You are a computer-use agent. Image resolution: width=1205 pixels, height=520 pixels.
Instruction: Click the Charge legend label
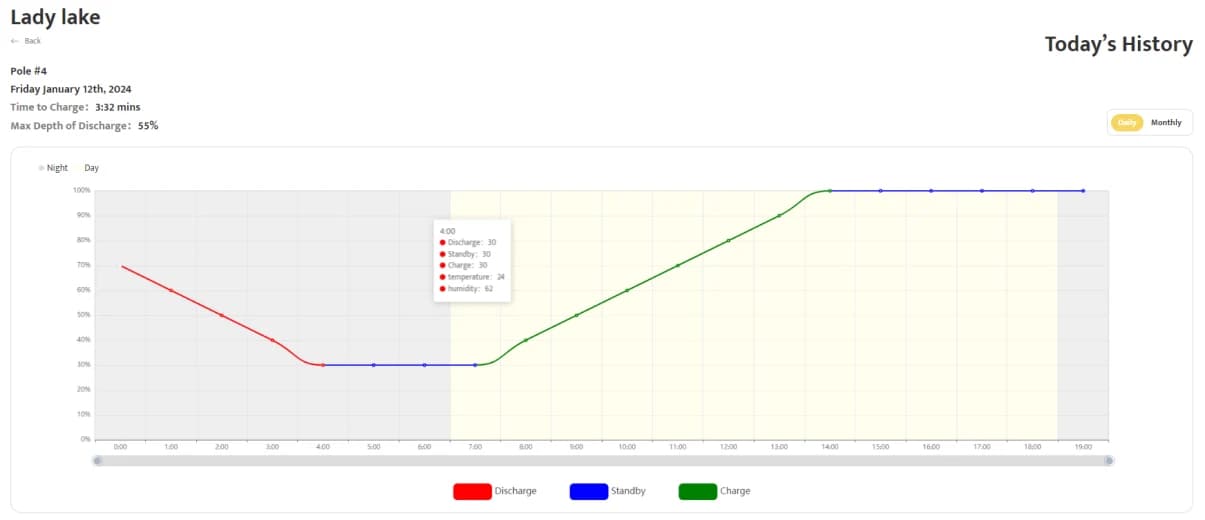coord(735,491)
